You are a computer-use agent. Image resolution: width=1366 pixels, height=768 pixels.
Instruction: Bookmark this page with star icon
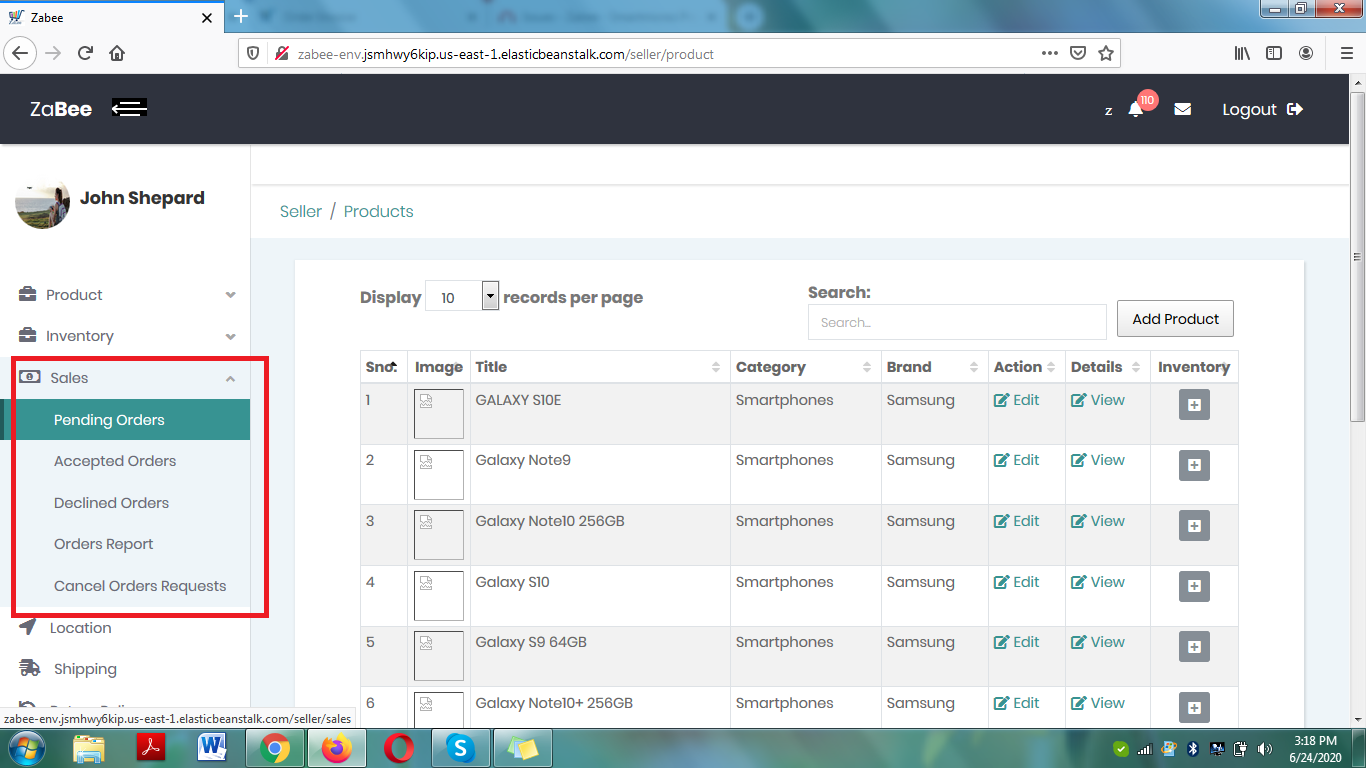1105,53
